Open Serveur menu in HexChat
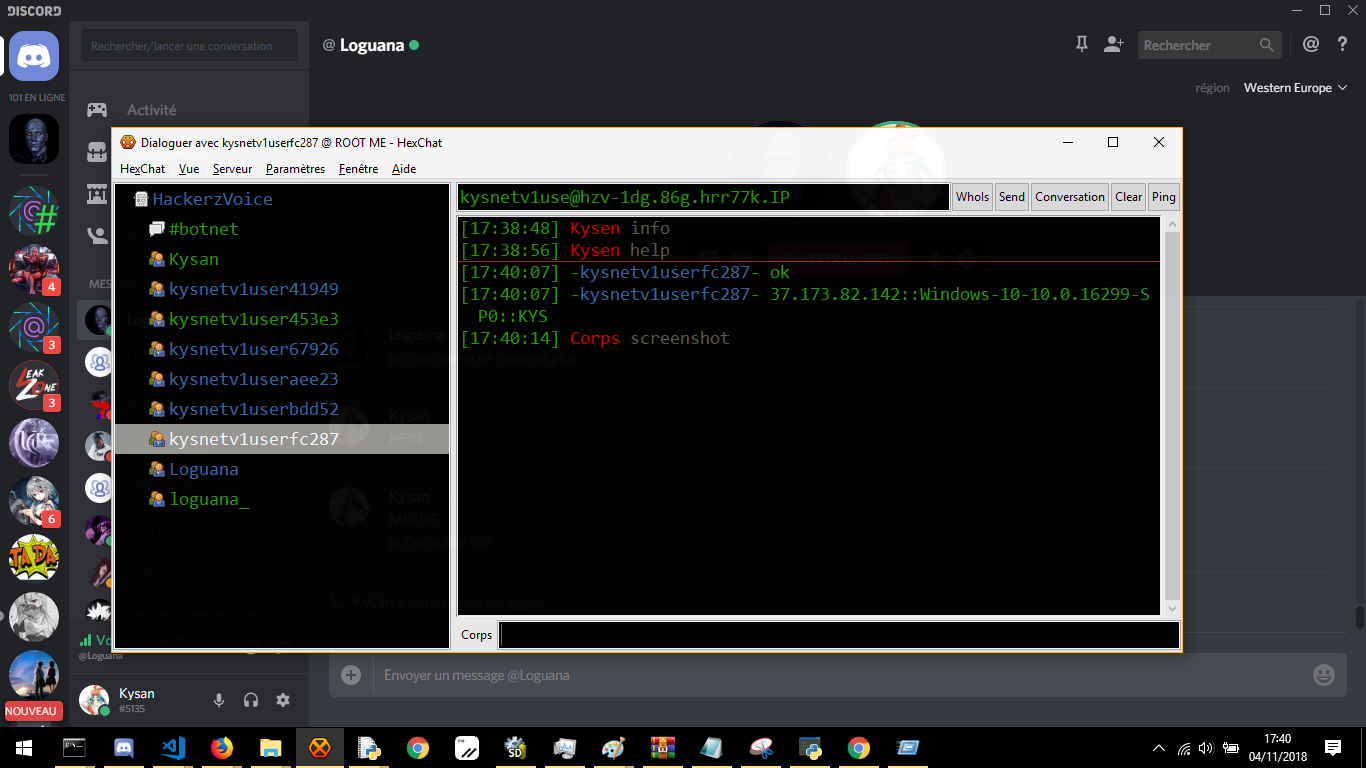Image resolution: width=1366 pixels, height=768 pixels. (233, 169)
